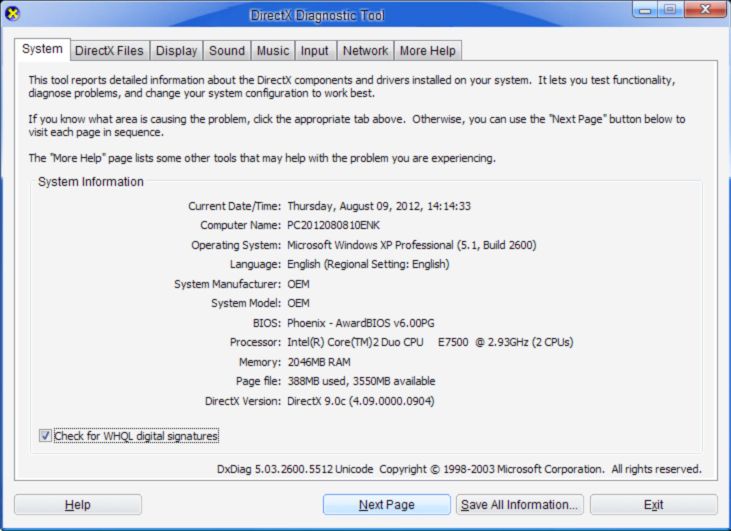Go to Next Page
The image size is (731, 531).
pyautogui.click(x=386, y=504)
